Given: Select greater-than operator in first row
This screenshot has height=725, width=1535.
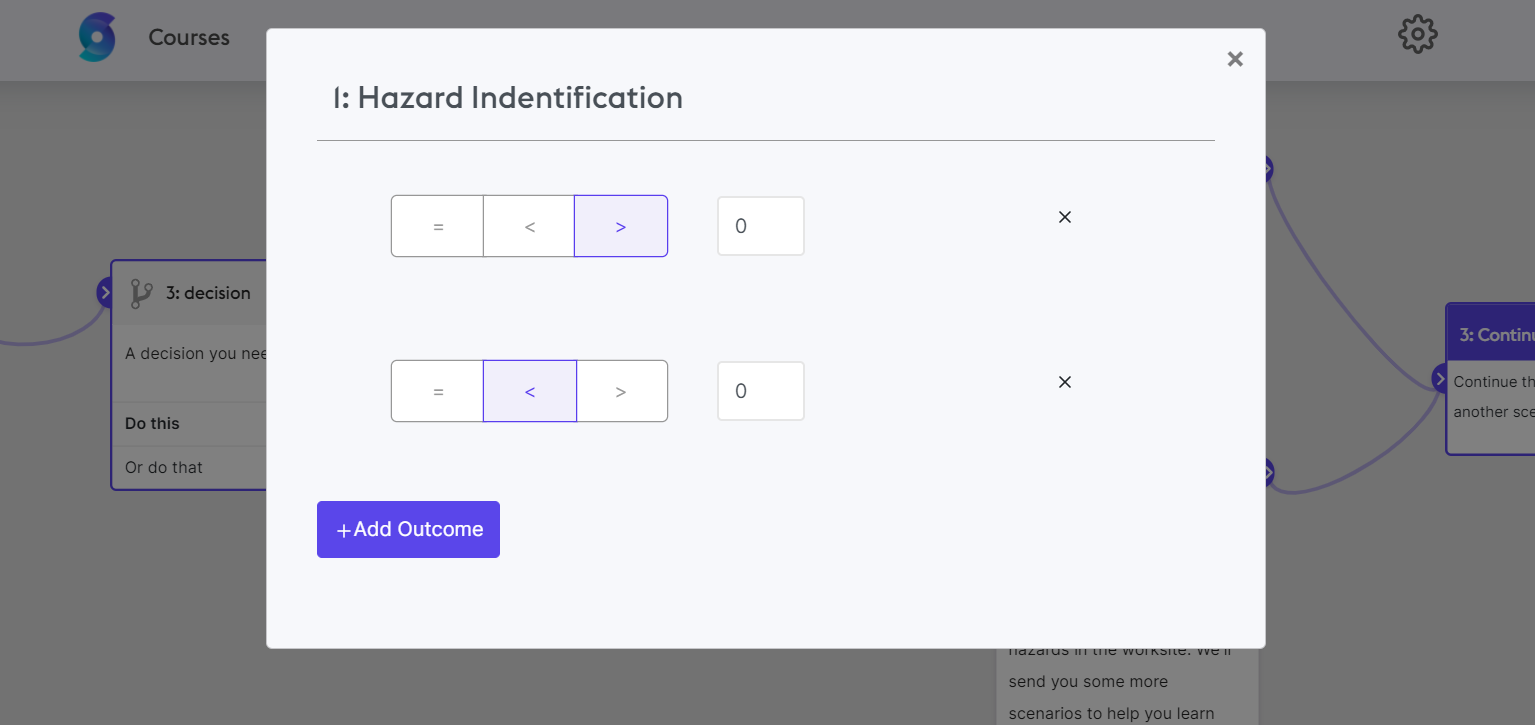Looking at the screenshot, I should click(x=621, y=226).
